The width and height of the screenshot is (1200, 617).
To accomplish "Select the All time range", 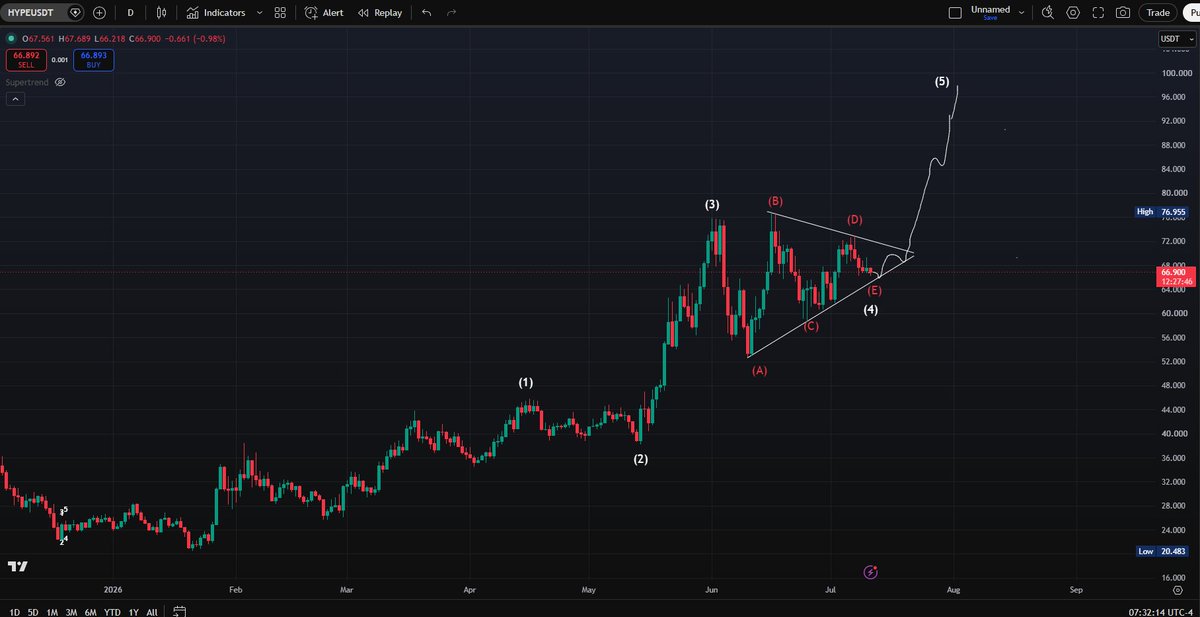I will [152, 611].
